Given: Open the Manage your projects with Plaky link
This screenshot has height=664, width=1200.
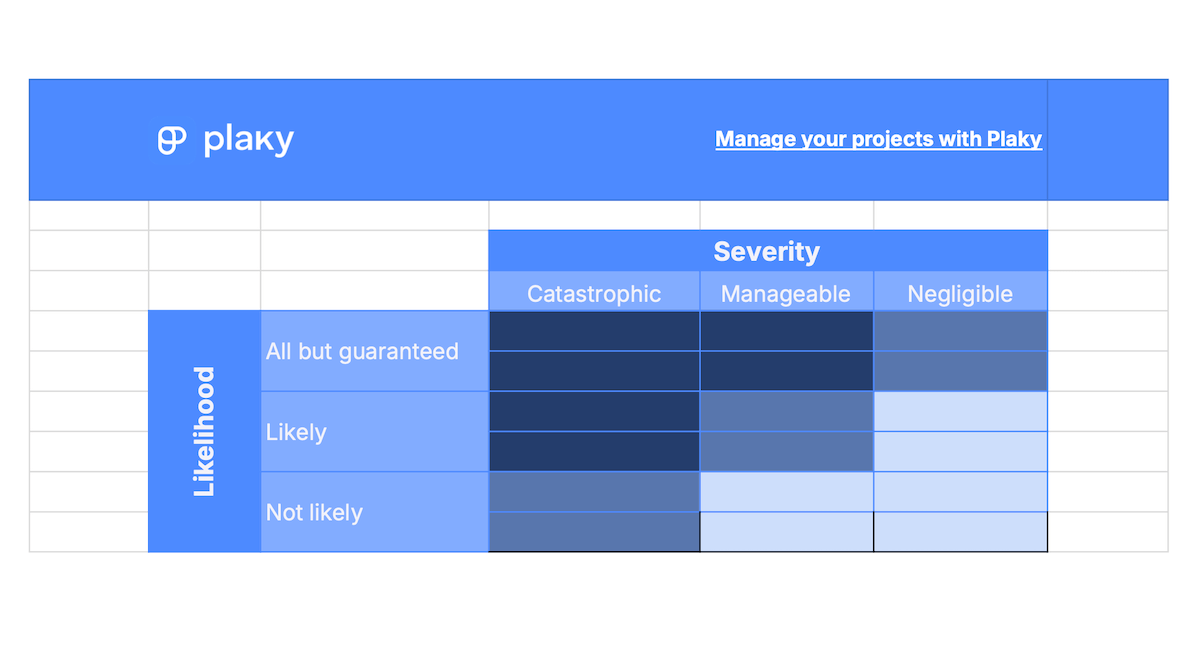Looking at the screenshot, I should point(878,139).
